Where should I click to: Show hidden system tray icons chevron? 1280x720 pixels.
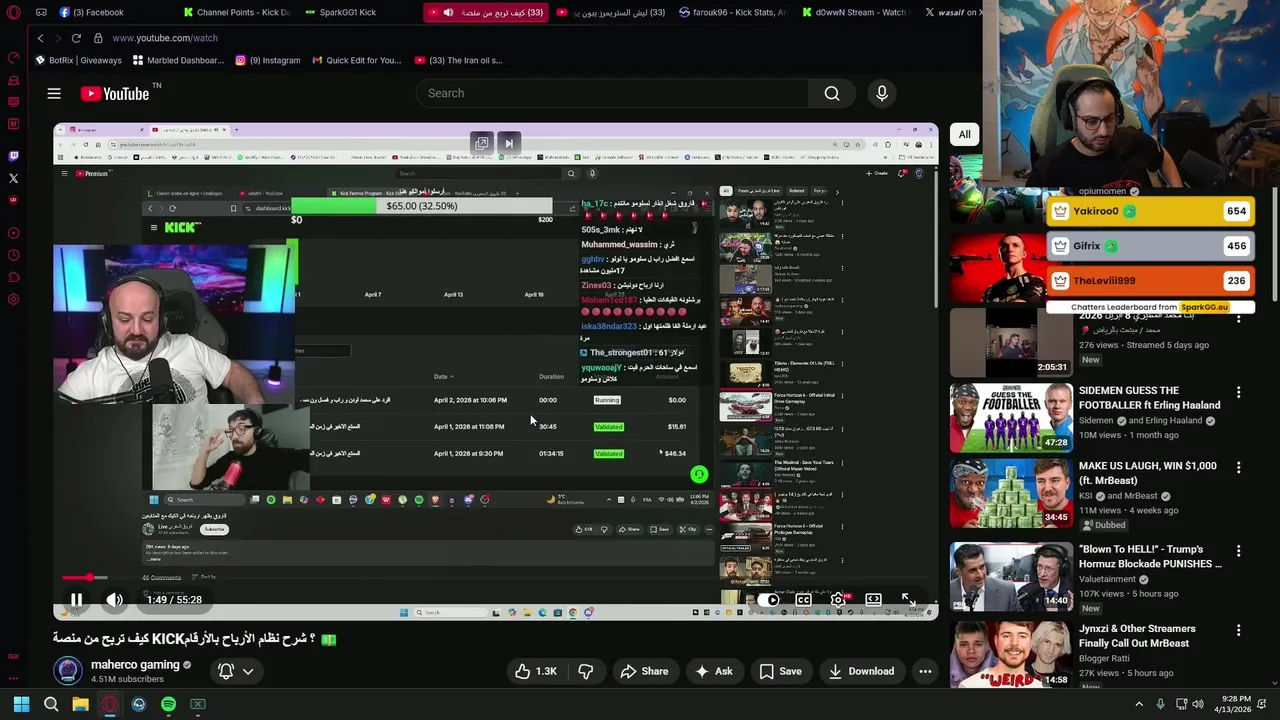pyautogui.click(x=1139, y=704)
